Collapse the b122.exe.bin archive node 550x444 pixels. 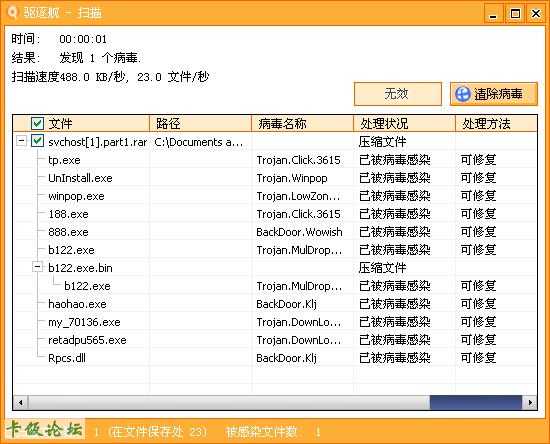pos(37,267)
